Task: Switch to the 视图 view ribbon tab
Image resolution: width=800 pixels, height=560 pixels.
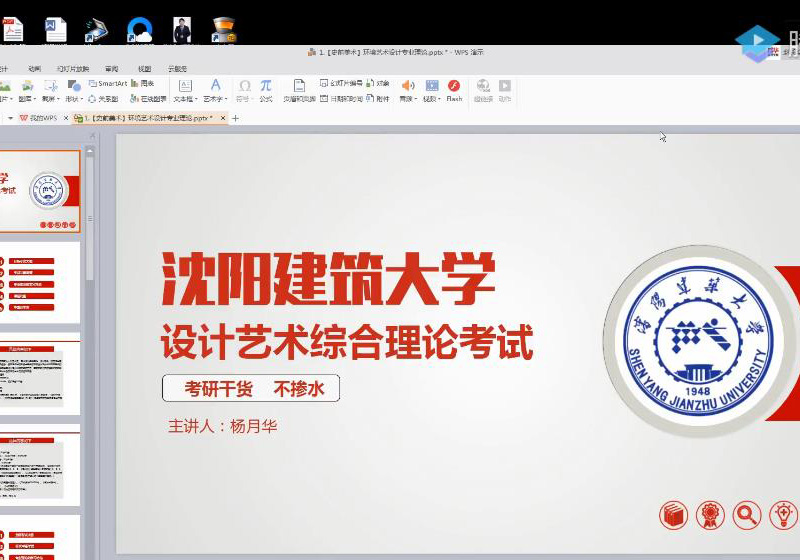Action: (144, 68)
